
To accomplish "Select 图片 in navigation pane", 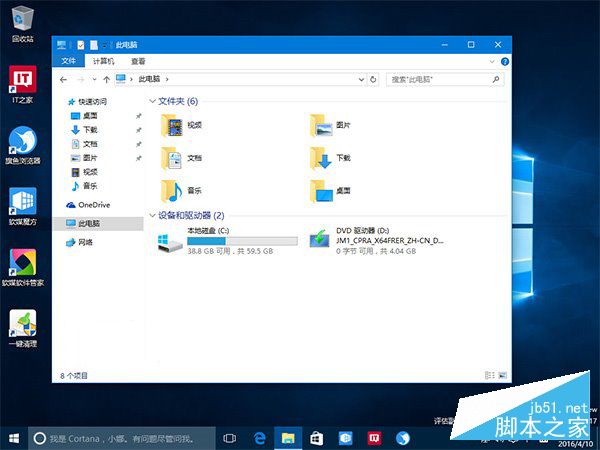I will click(x=85, y=158).
